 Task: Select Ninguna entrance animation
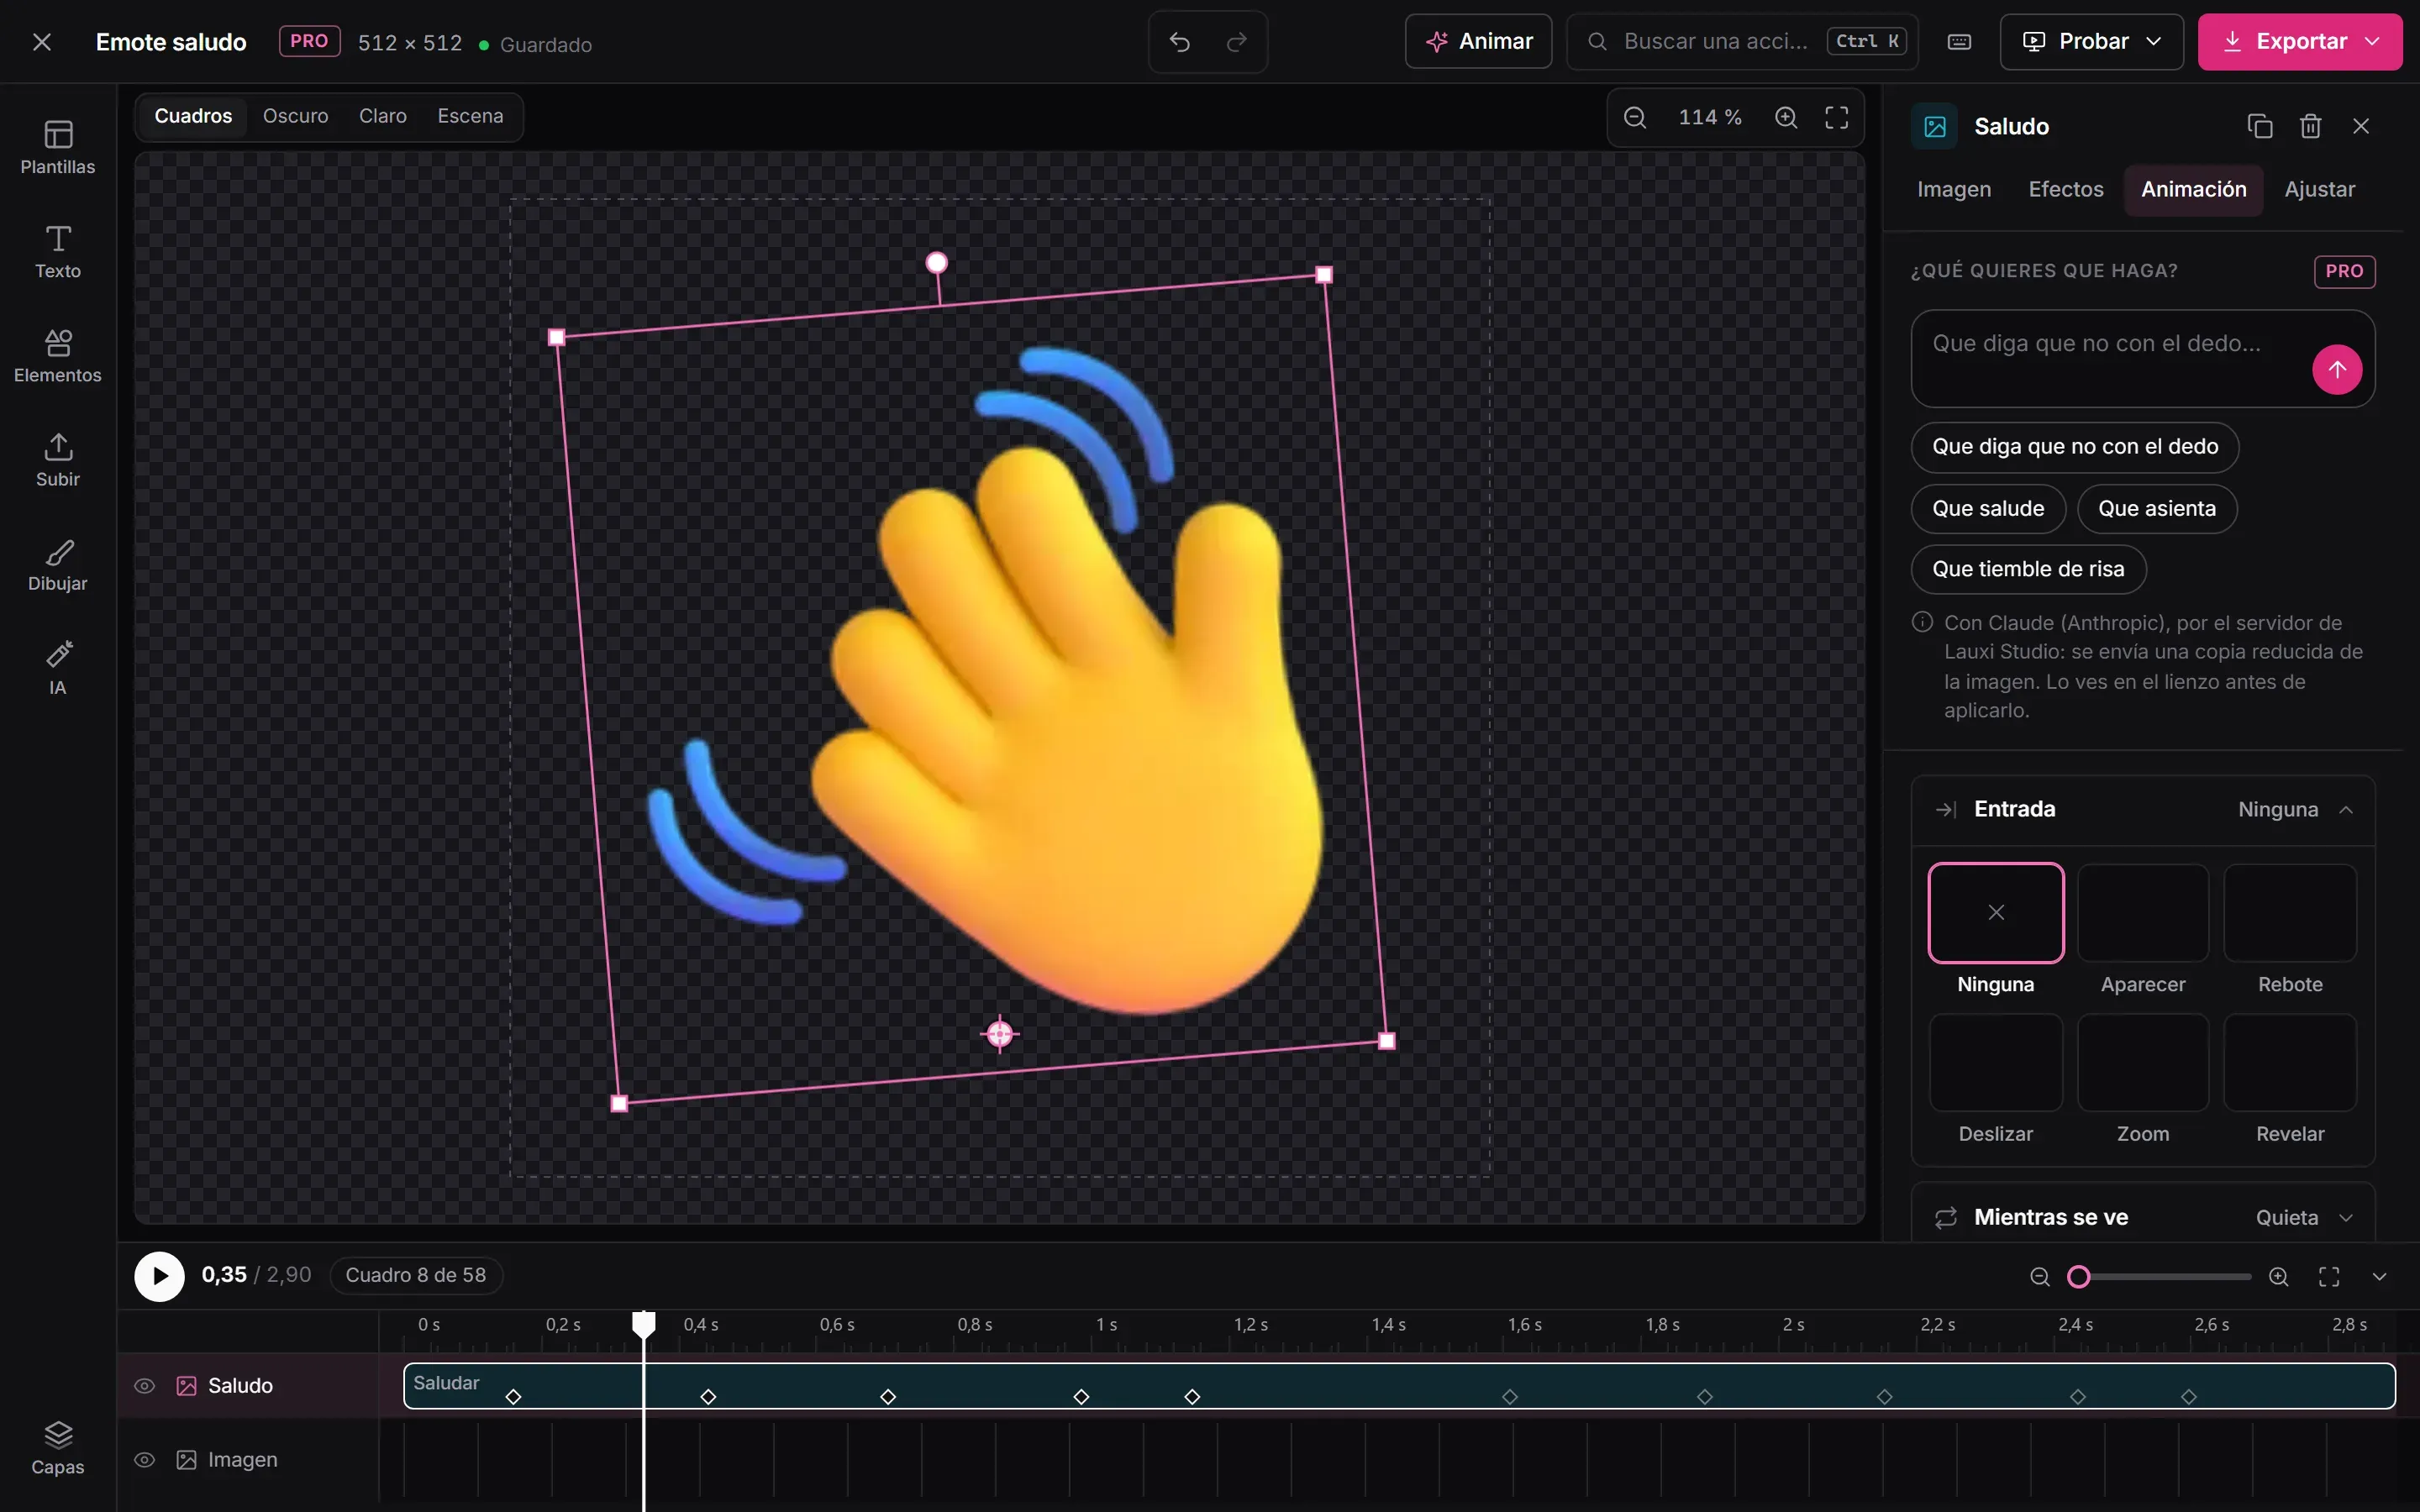(x=1996, y=929)
